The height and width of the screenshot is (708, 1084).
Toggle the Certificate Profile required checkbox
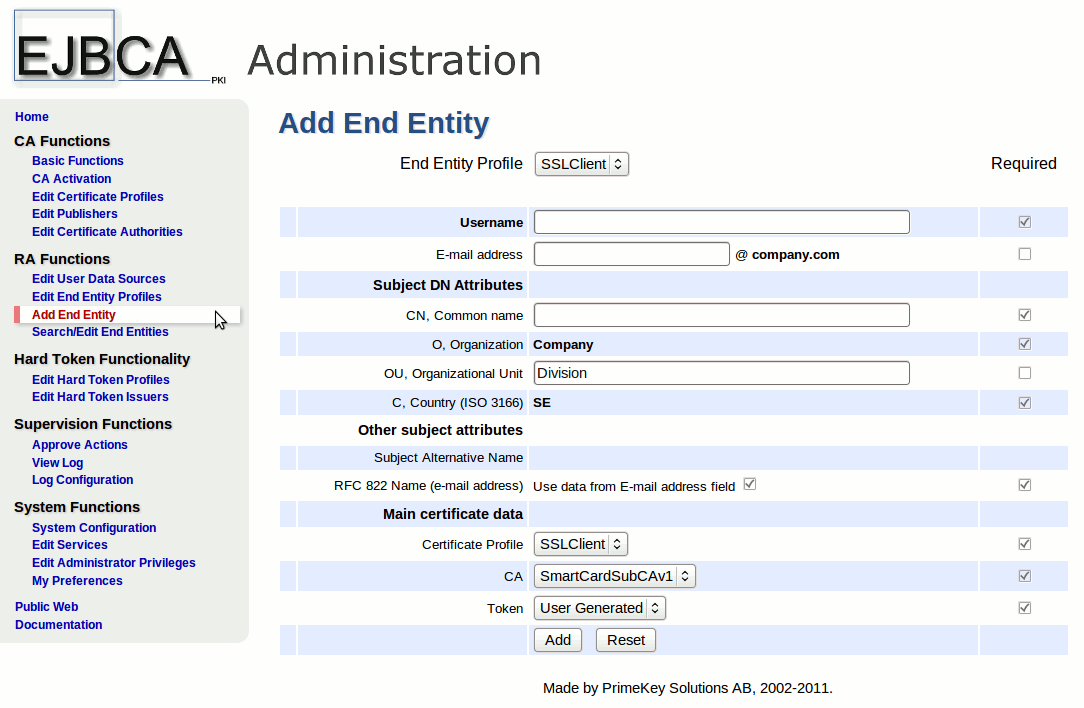[x=1025, y=543]
